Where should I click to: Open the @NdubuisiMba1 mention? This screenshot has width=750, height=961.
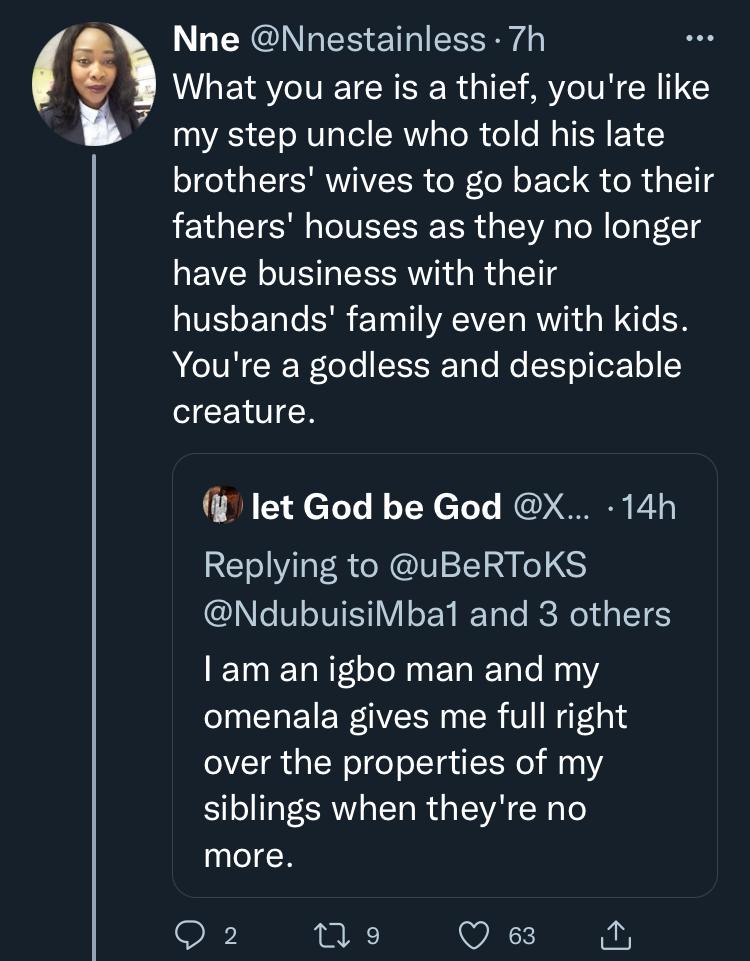pos(332,613)
